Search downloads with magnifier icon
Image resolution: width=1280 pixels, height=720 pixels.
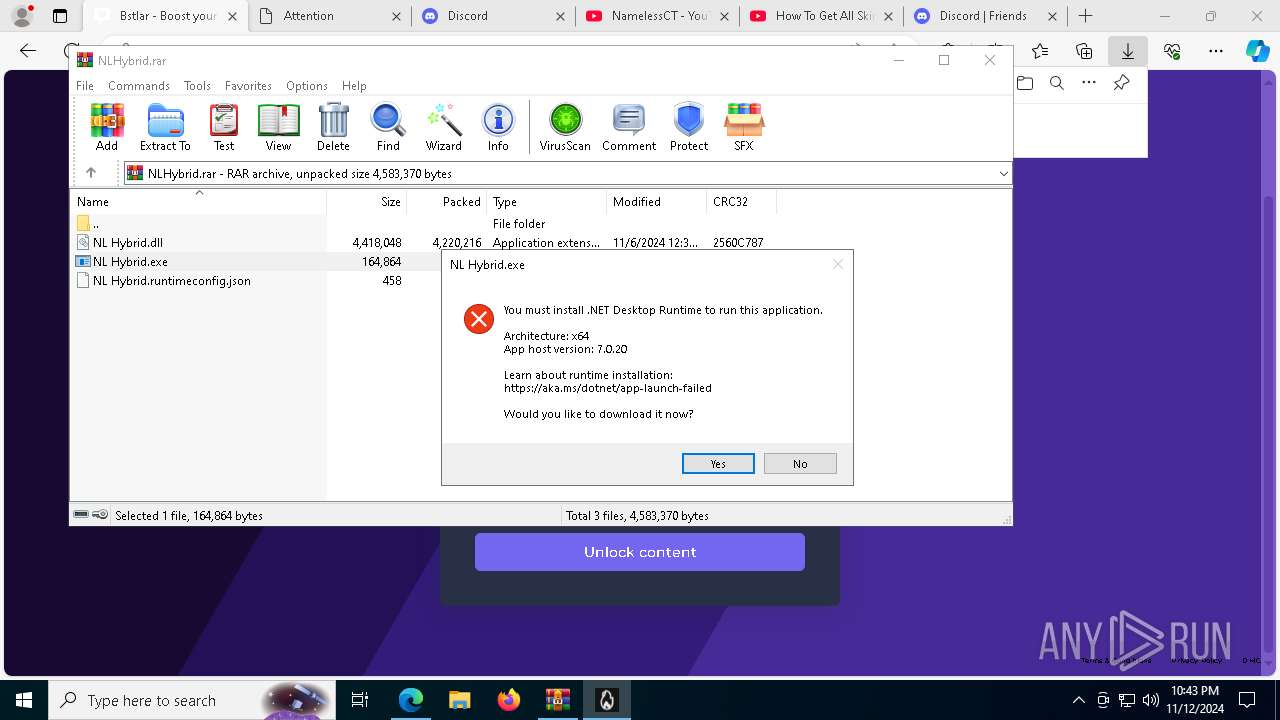(1057, 83)
